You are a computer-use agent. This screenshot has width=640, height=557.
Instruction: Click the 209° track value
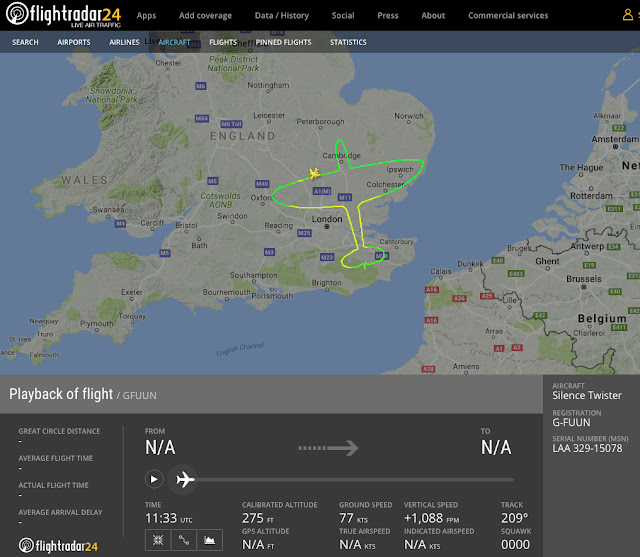pyautogui.click(x=515, y=518)
